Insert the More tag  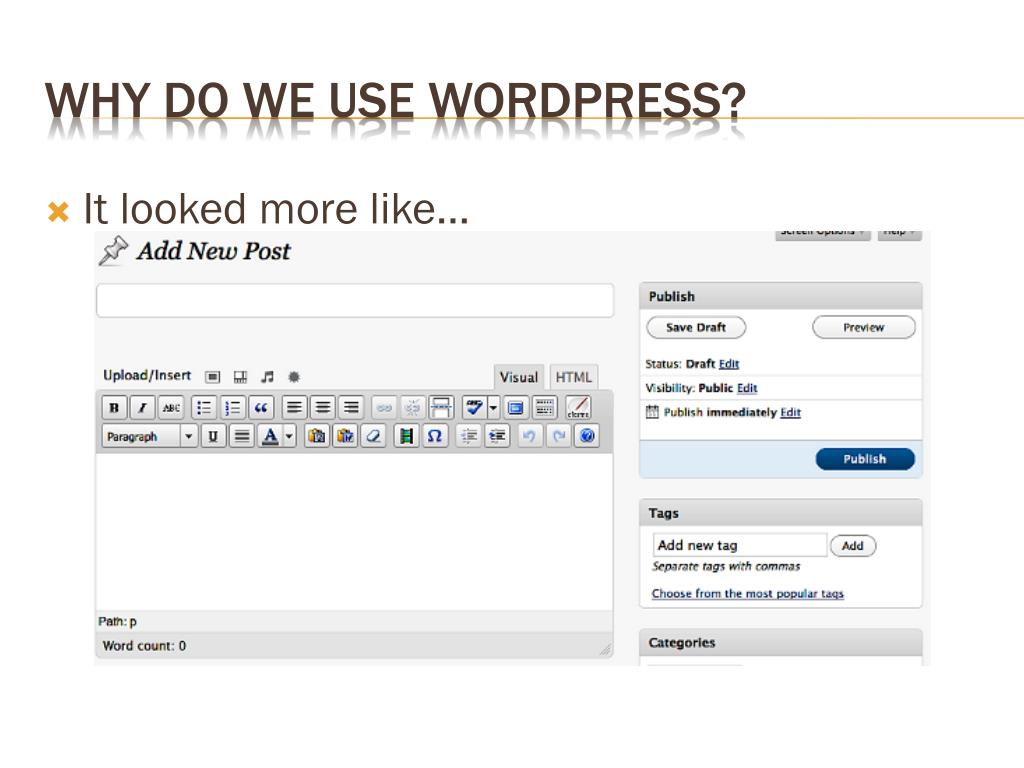(x=441, y=408)
